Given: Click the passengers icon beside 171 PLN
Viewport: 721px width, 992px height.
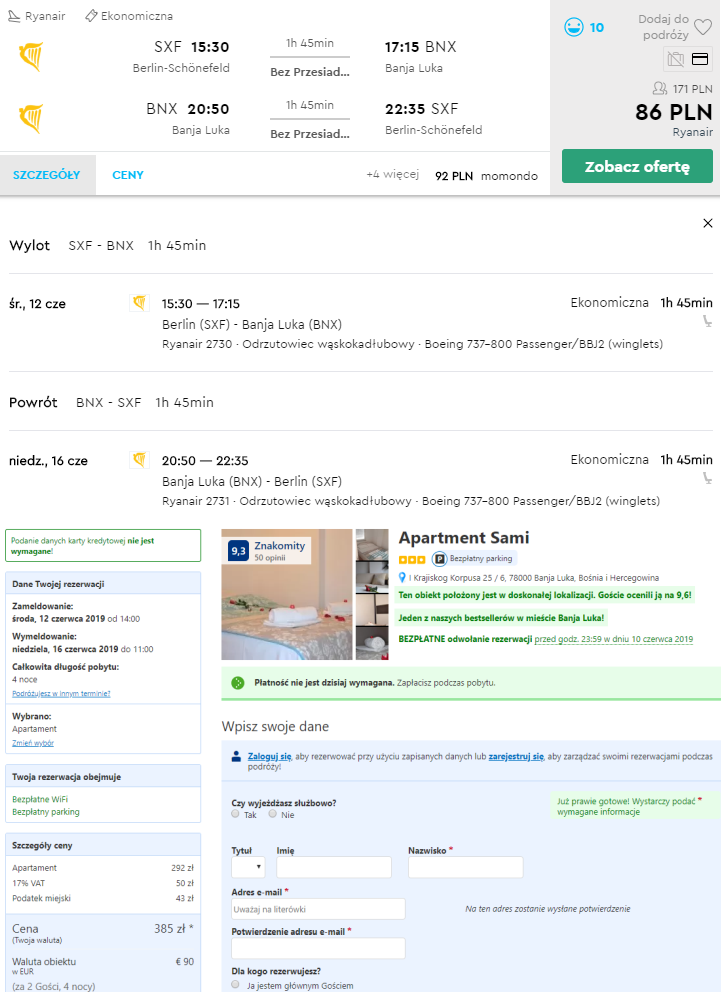Looking at the screenshot, I should pyautogui.click(x=660, y=89).
